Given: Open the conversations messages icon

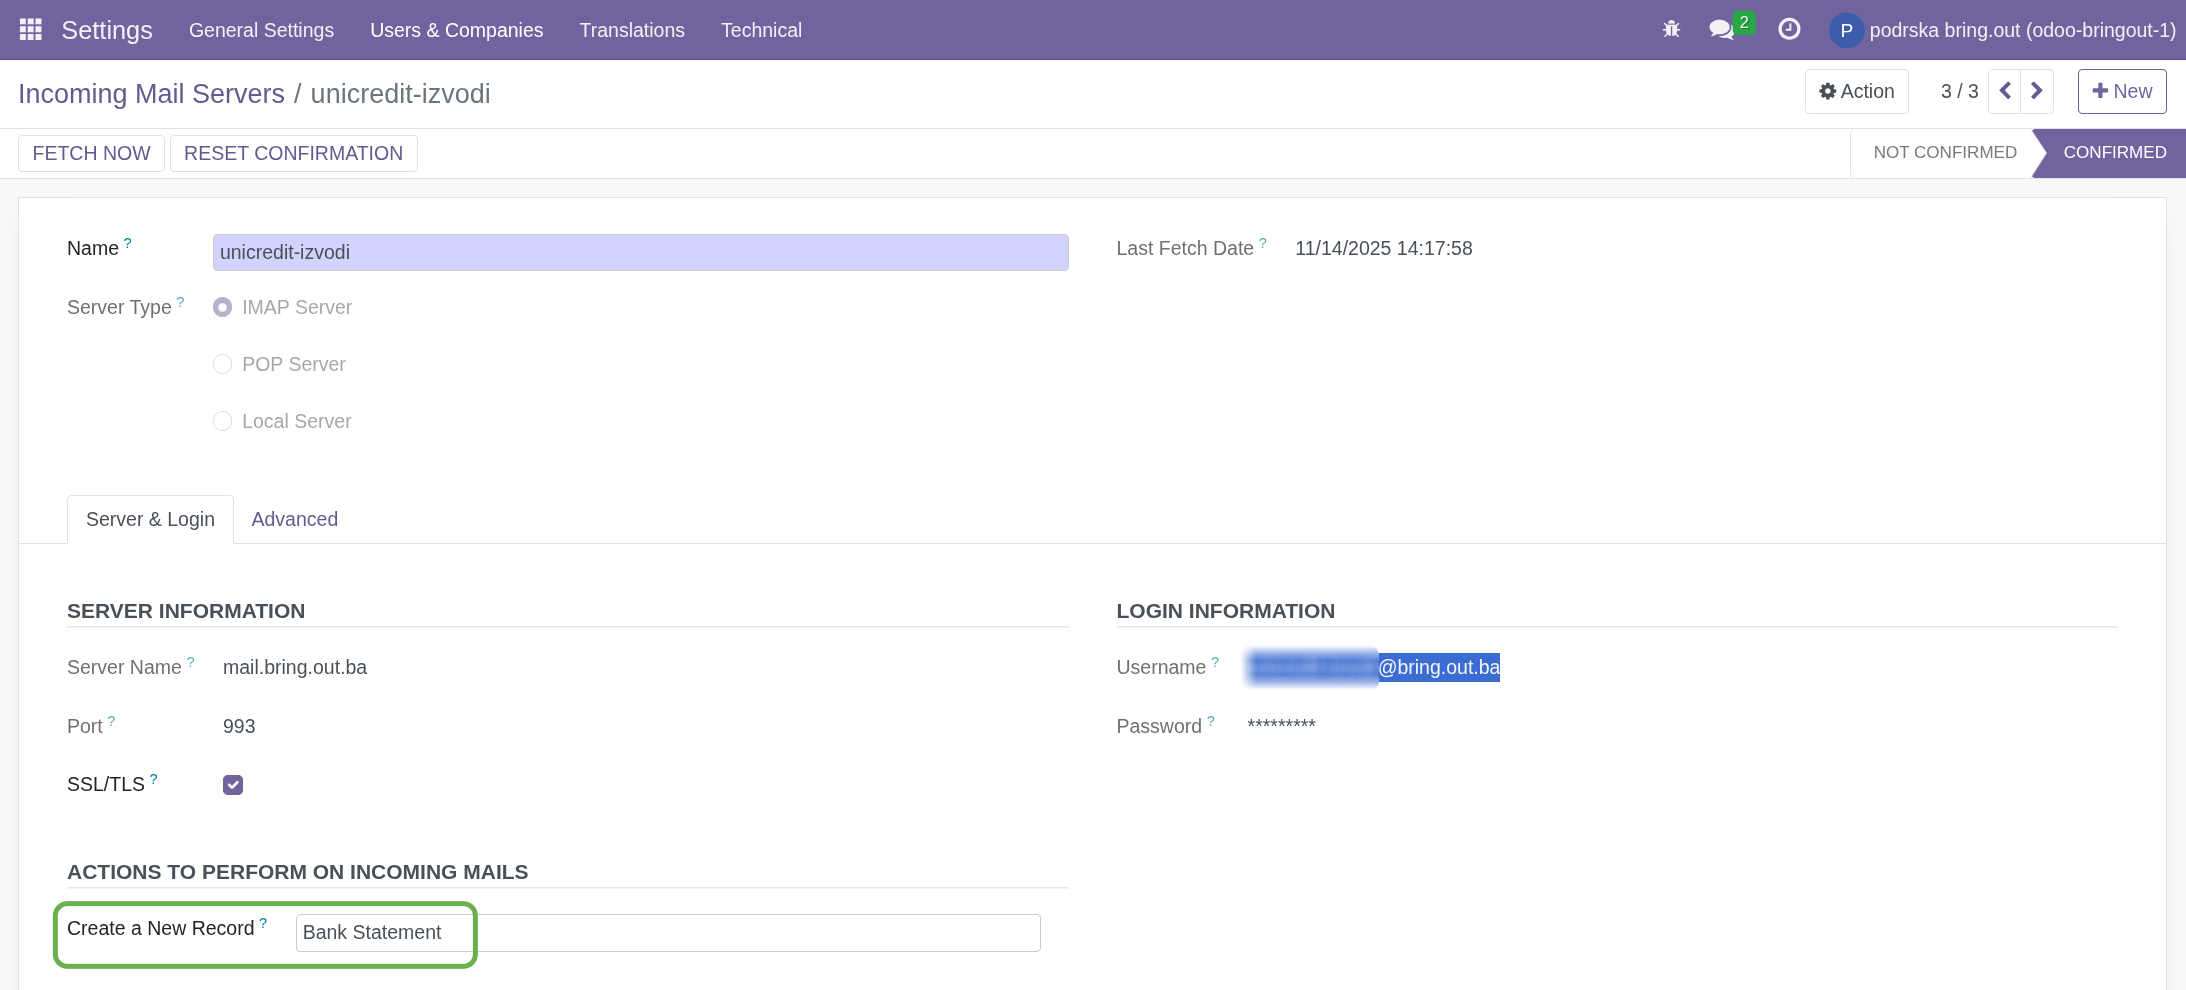Looking at the screenshot, I should 1722,30.
